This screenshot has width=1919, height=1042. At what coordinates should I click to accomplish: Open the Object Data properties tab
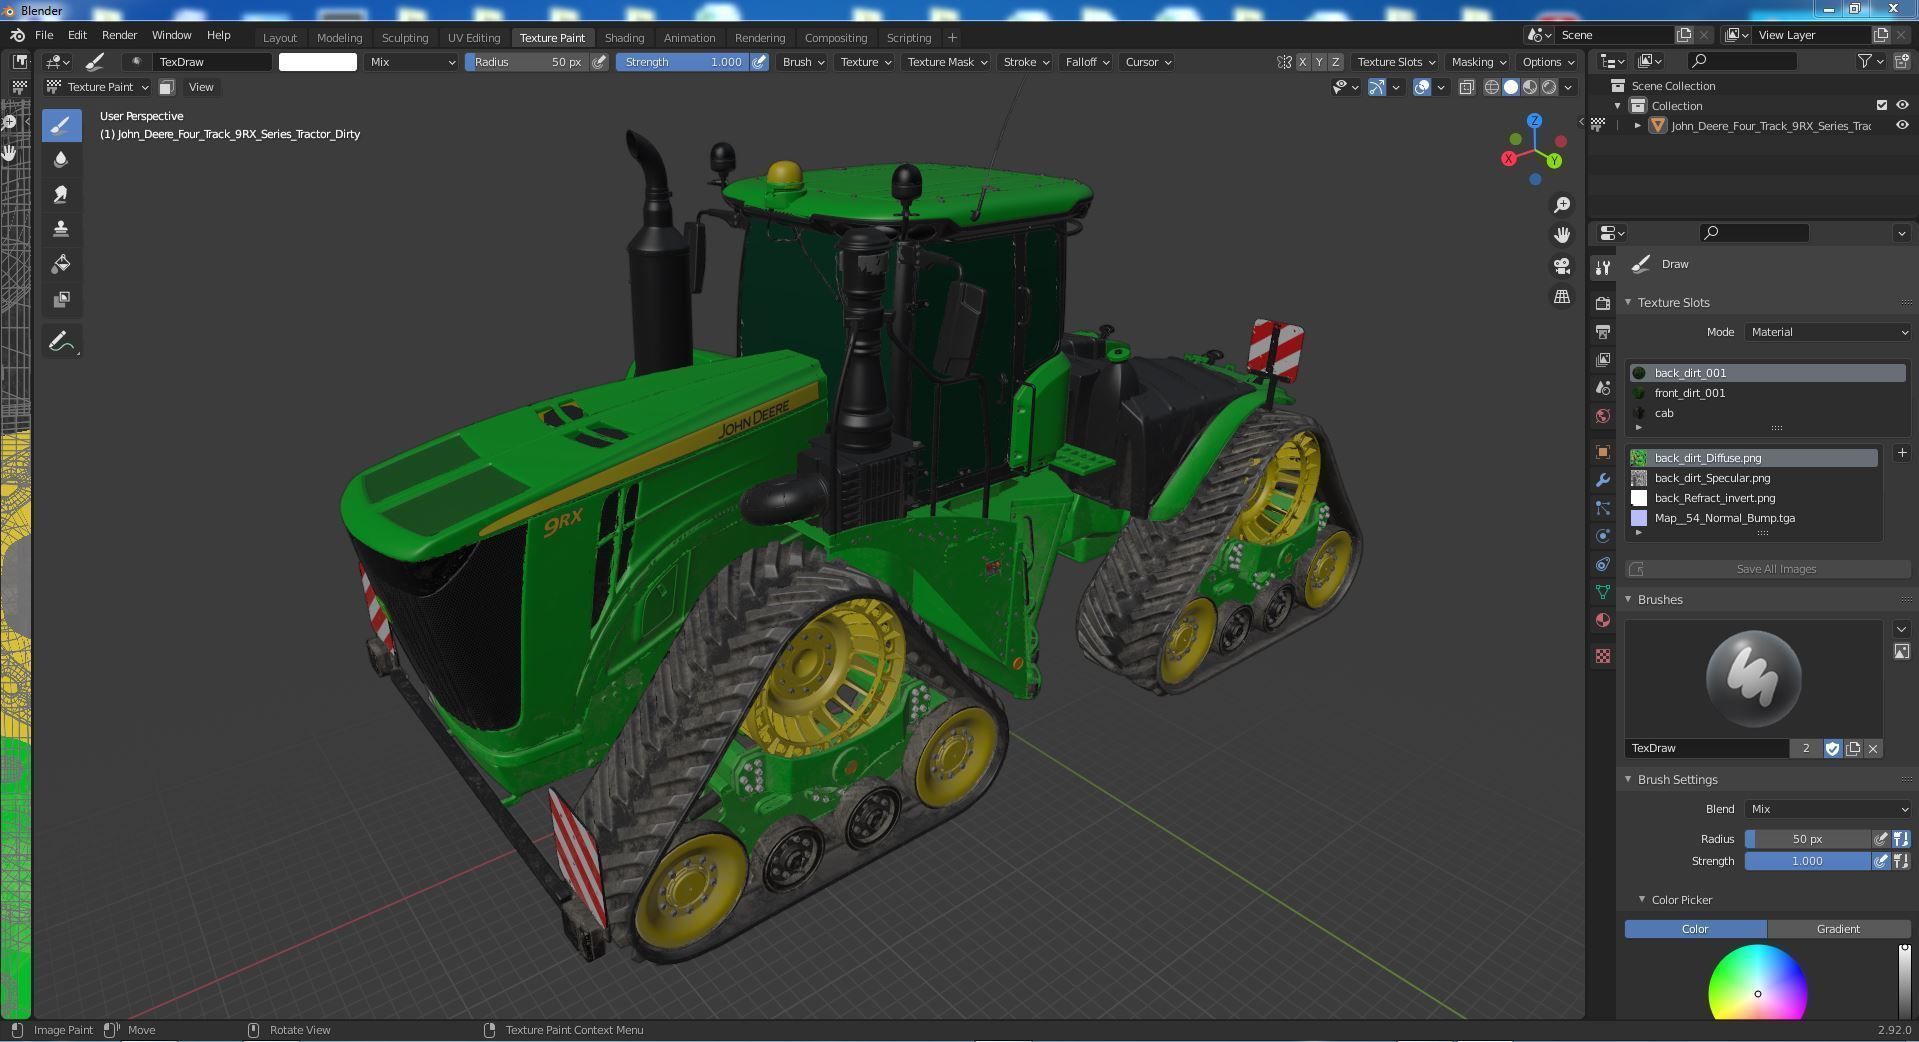1603,592
